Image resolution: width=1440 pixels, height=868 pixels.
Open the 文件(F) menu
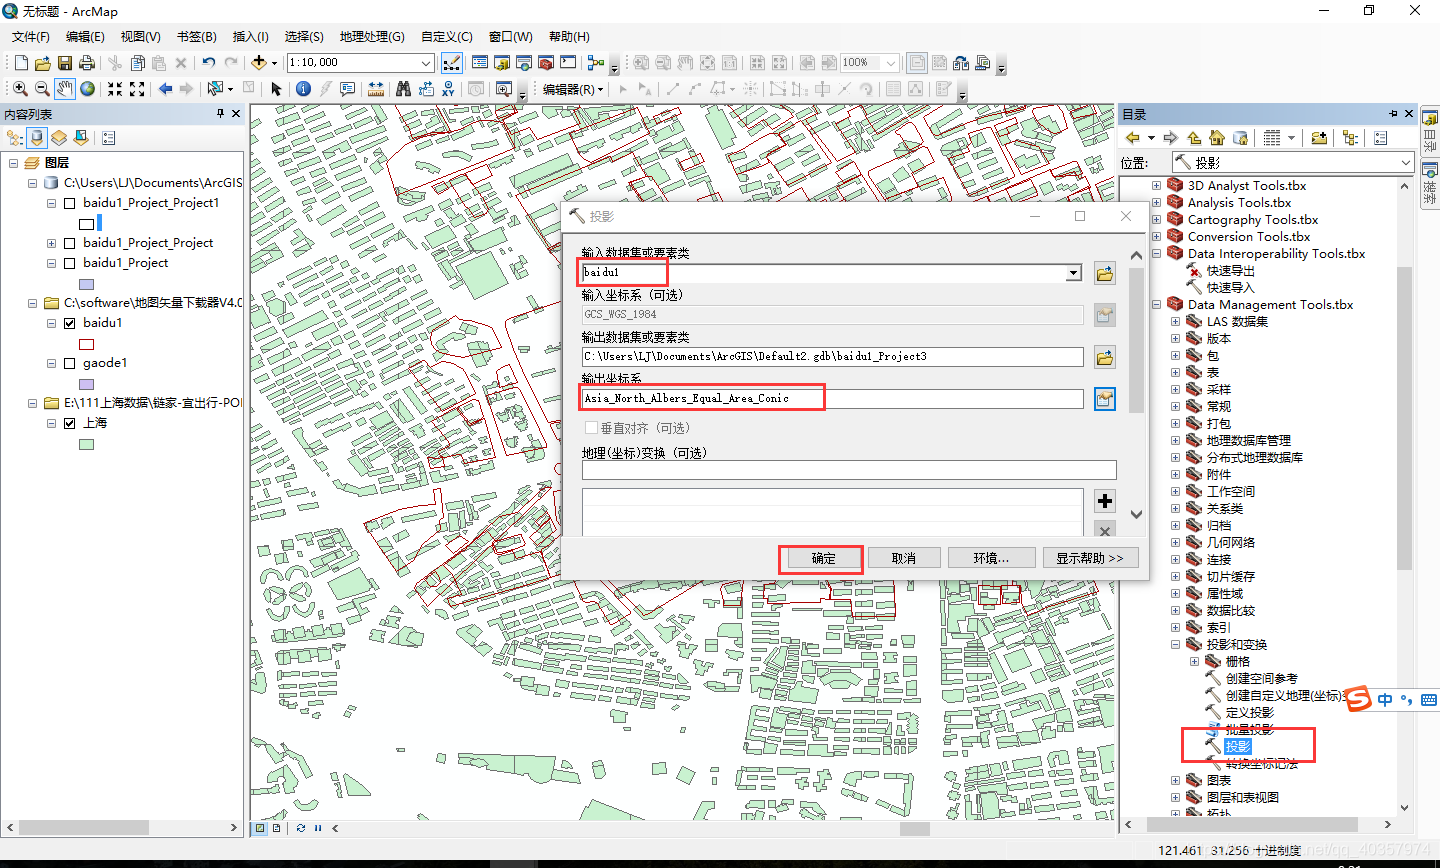click(30, 36)
